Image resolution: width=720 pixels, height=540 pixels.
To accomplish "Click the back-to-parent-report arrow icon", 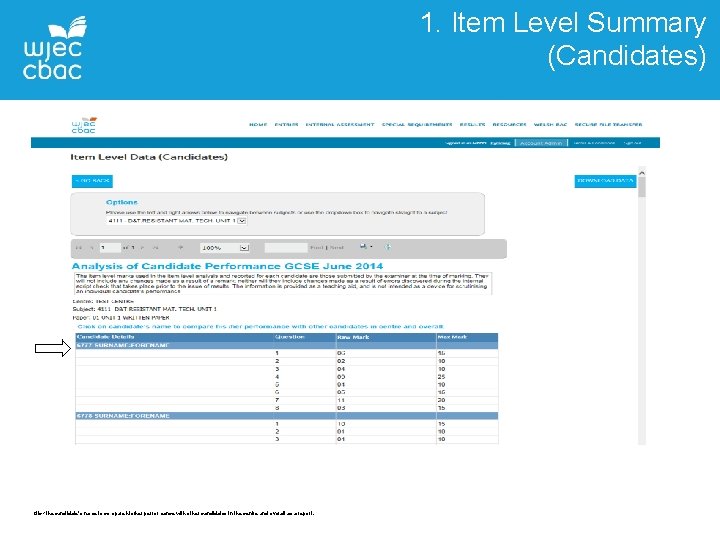I will (x=180, y=248).
